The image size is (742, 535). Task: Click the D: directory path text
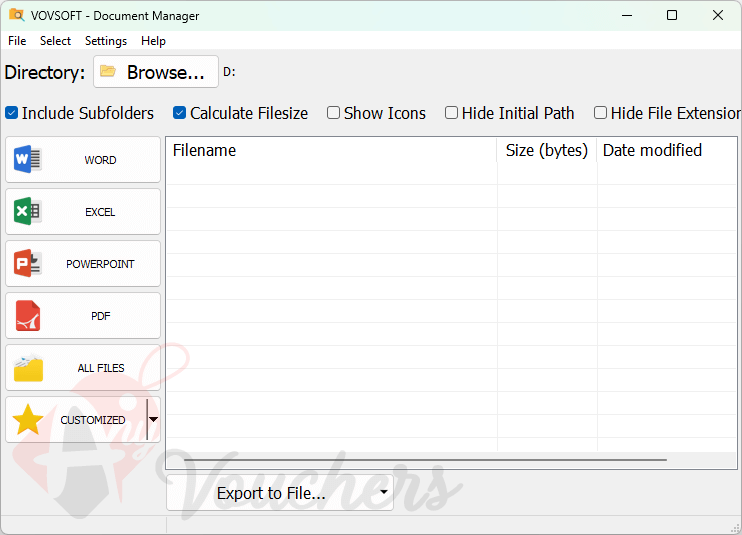(229, 72)
